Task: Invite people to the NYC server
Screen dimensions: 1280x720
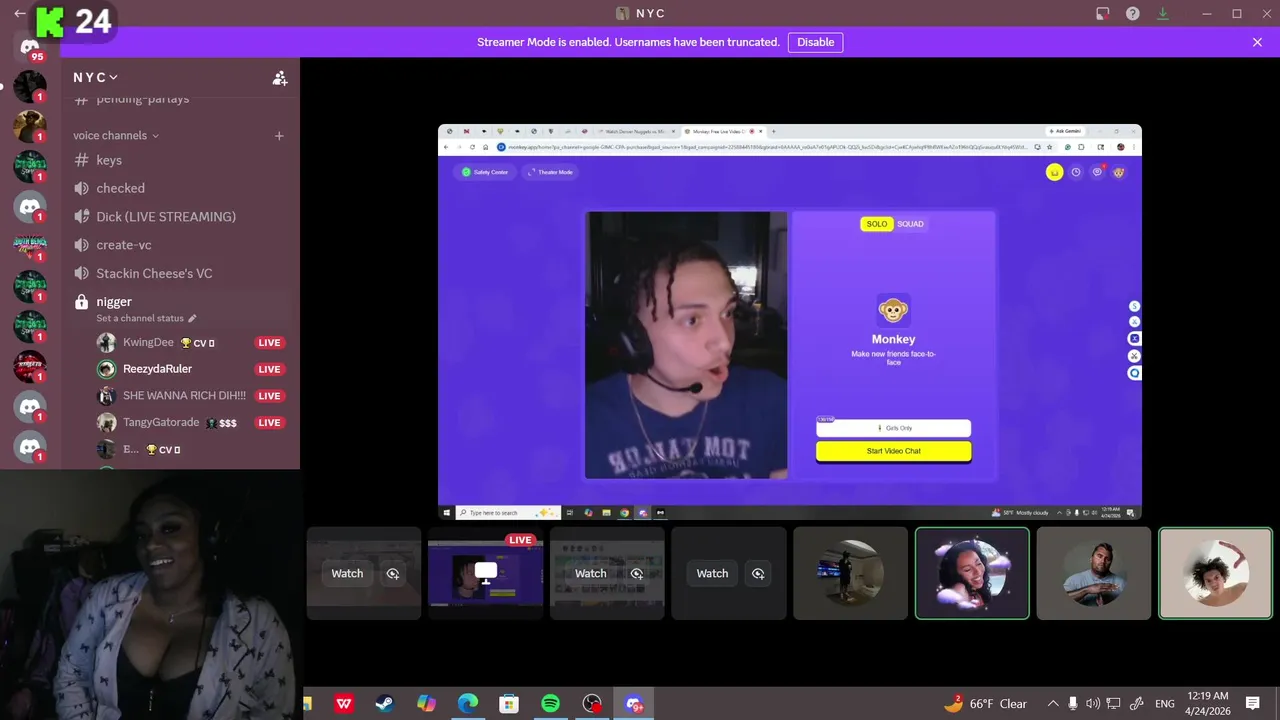Action: [x=280, y=78]
